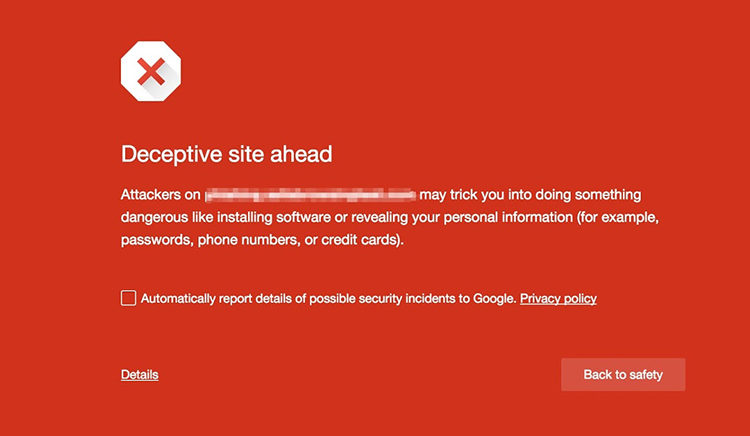Go Back to safety
The height and width of the screenshot is (436, 750).
(623, 374)
